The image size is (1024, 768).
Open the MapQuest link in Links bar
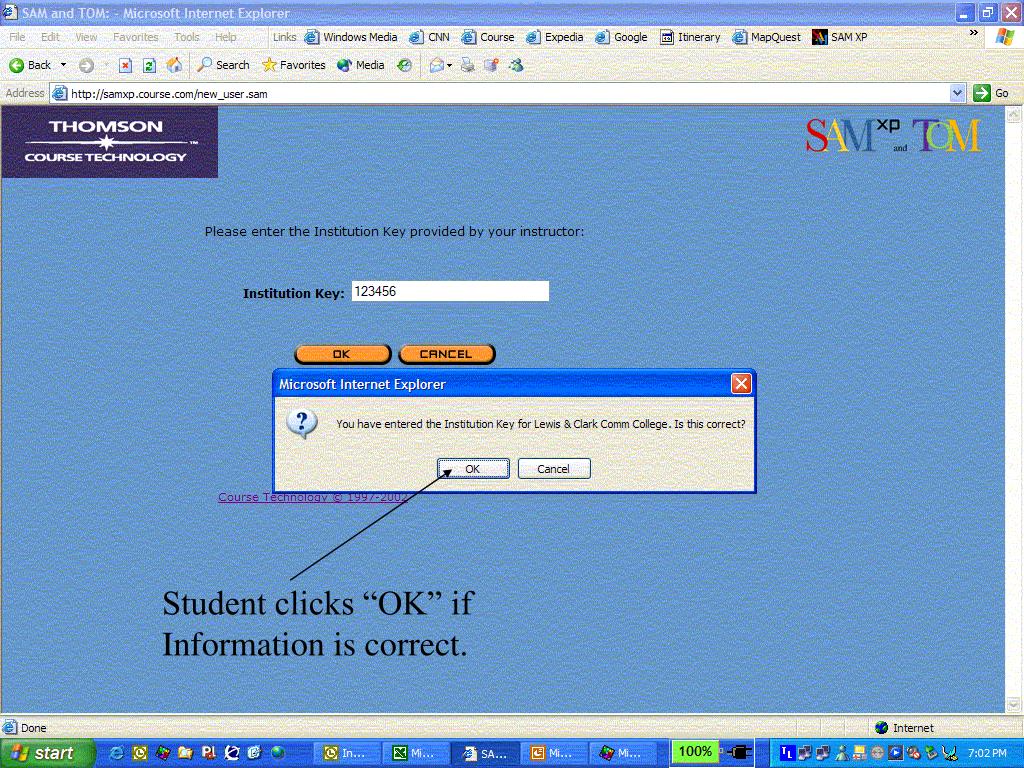click(767, 37)
